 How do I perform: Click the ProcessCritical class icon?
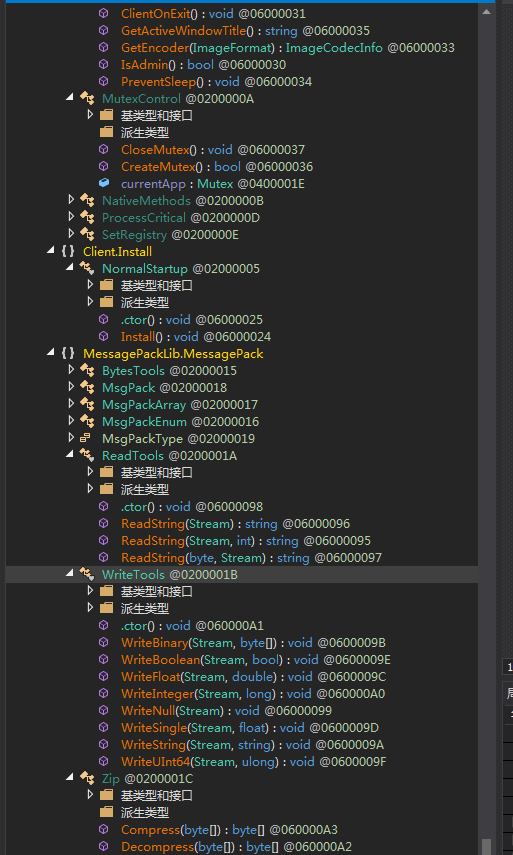click(x=87, y=218)
